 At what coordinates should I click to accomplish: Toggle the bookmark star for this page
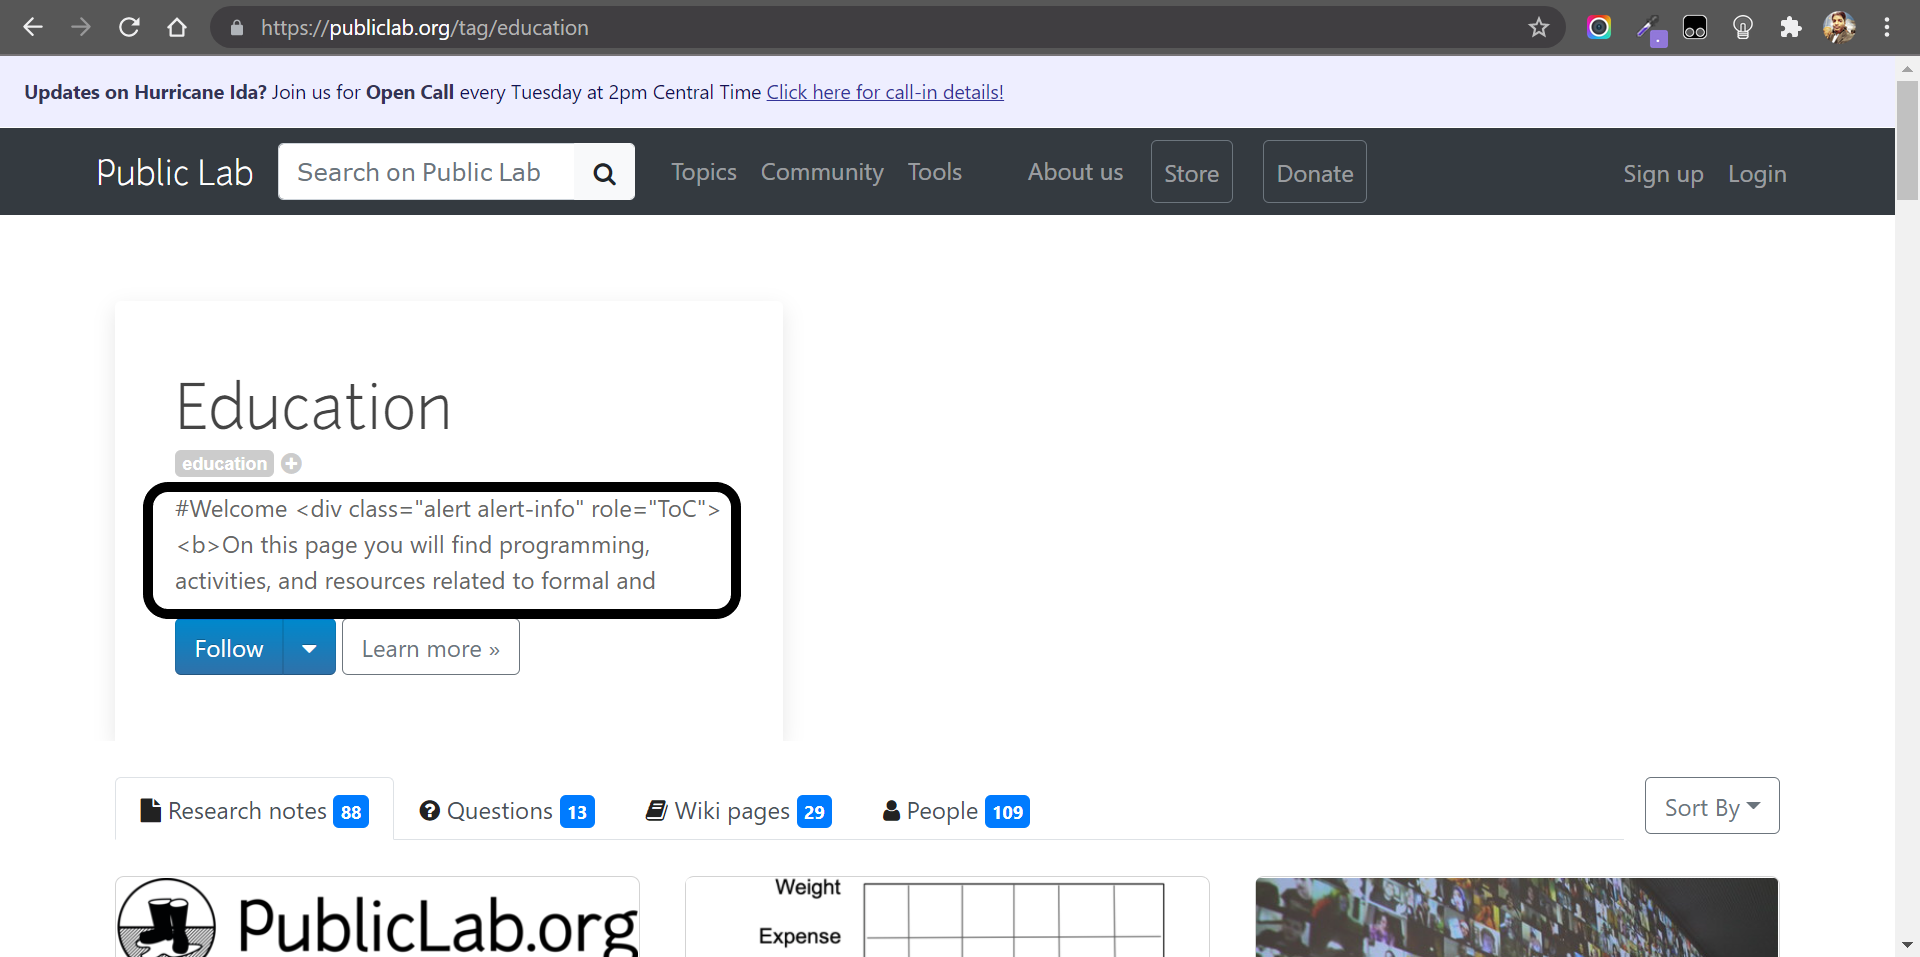pyautogui.click(x=1539, y=28)
